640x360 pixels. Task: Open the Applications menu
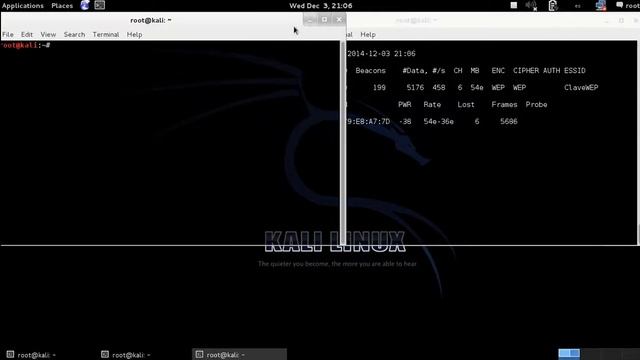coord(23,6)
